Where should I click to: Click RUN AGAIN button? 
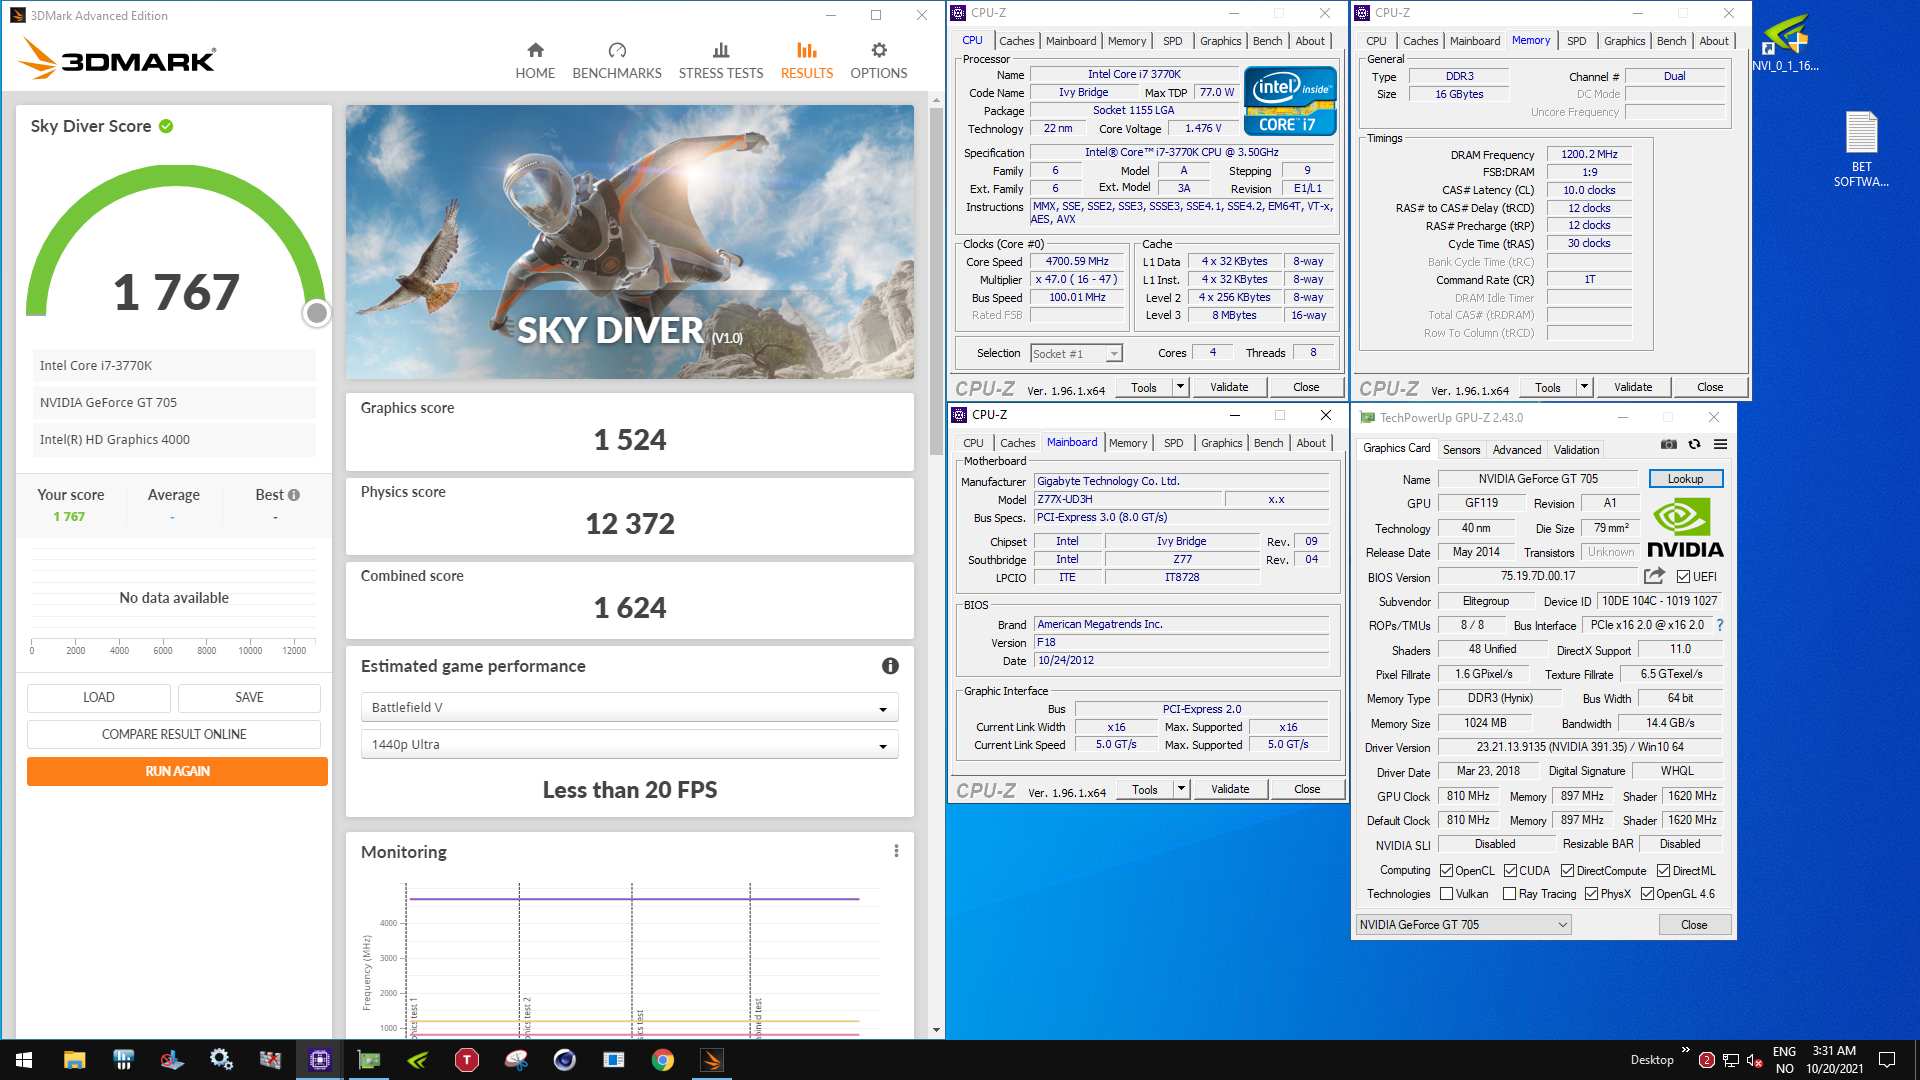(177, 771)
